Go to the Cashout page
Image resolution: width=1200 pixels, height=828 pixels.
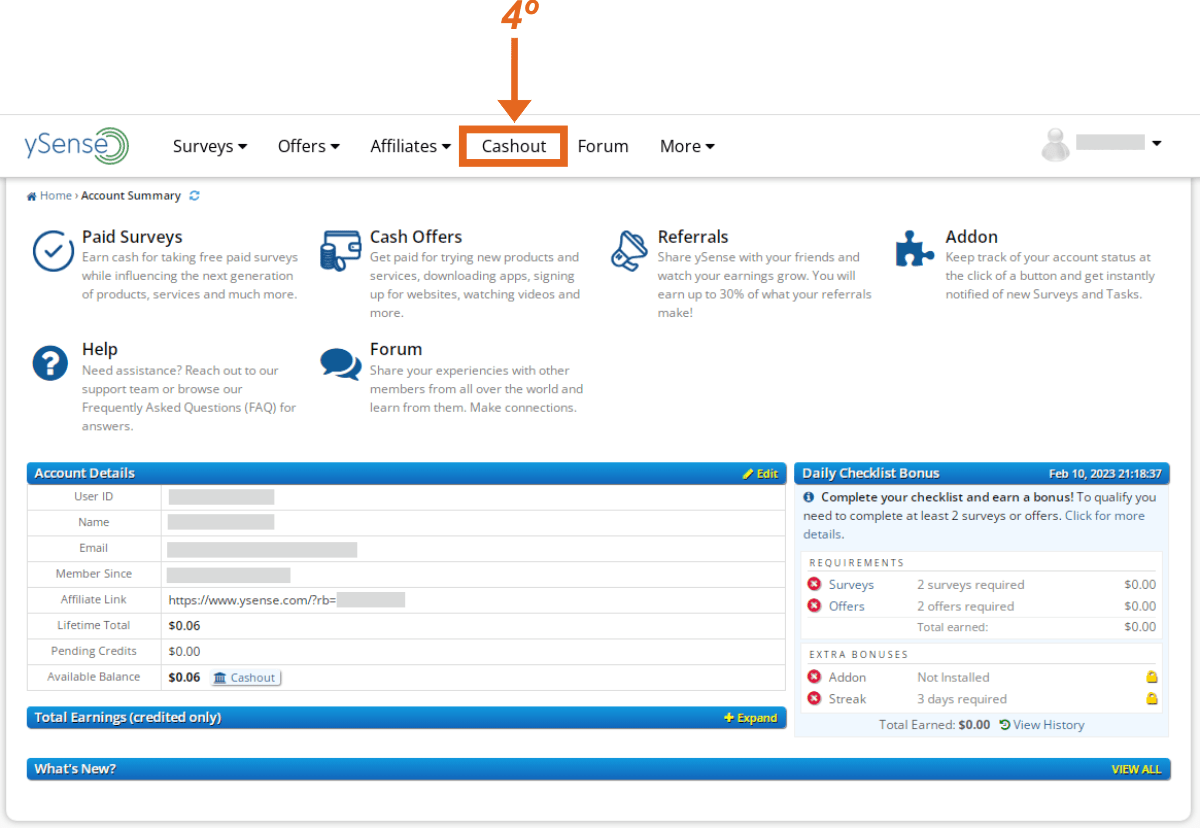(514, 146)
